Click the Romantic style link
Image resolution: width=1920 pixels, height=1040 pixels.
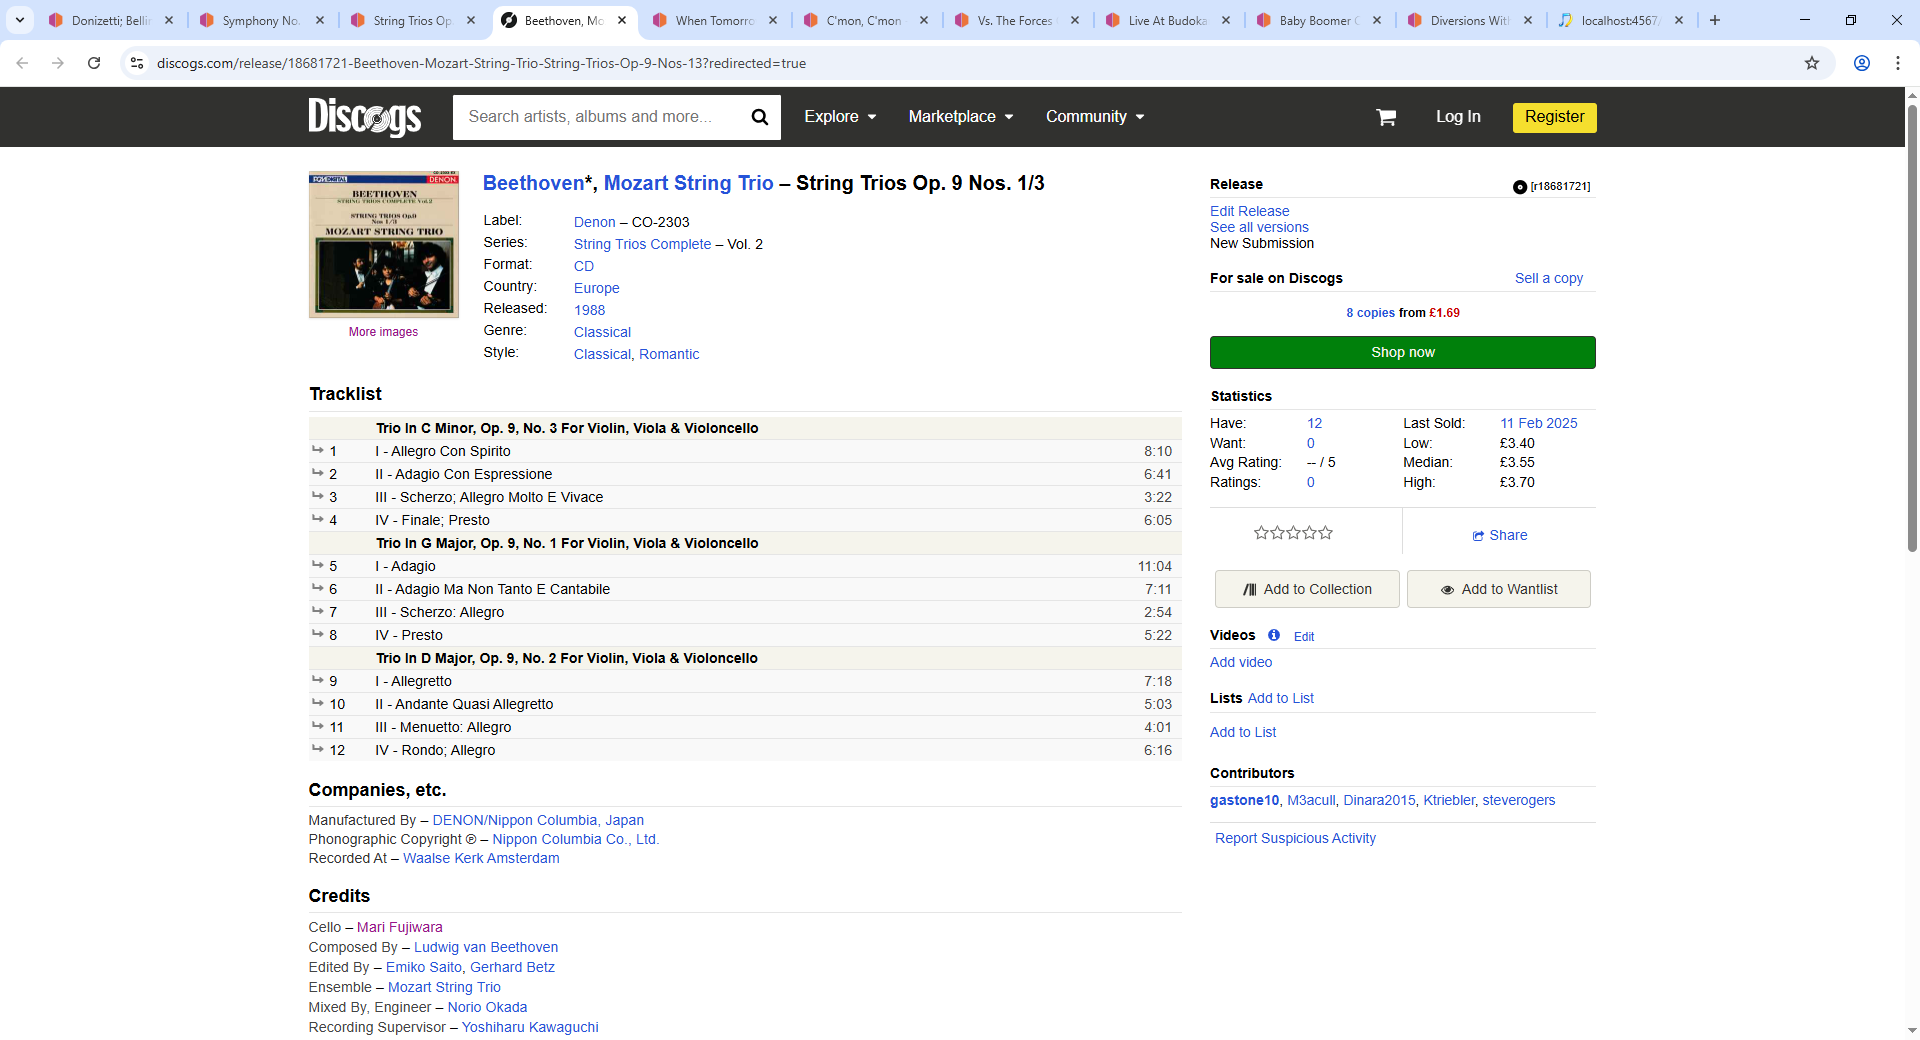(669, 354)
